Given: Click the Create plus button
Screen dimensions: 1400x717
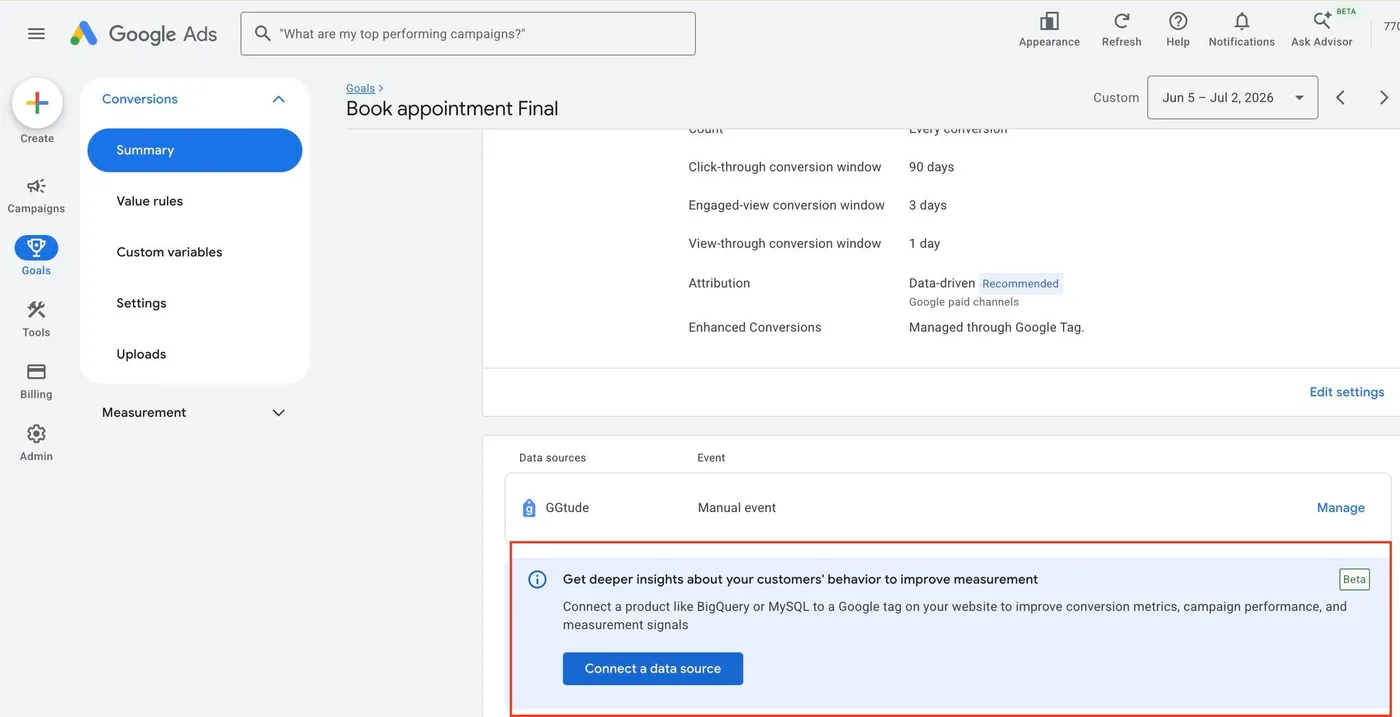Looking at the screenshot, I should (37, 103).
